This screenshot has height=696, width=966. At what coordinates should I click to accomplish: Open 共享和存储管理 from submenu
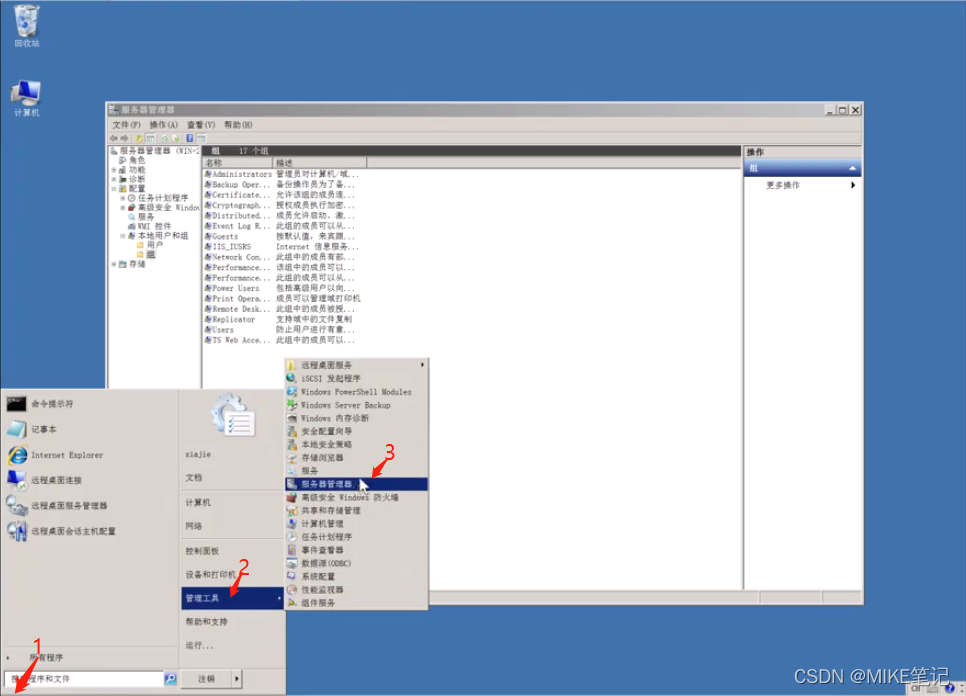coord(356,511)
